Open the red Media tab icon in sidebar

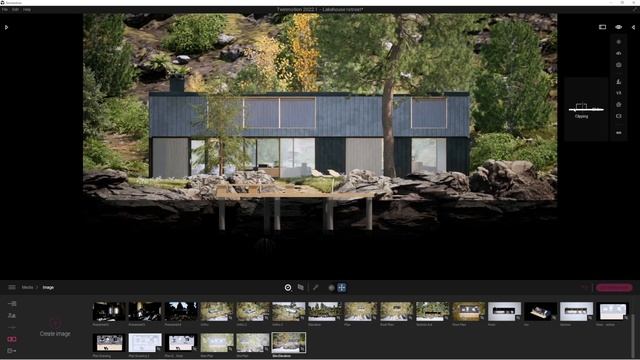12,339
